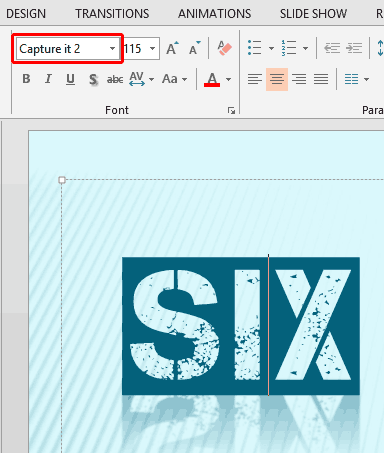Open the DESIGN ribbon tab
Image resolution: width=384 pixels, height=453 pixels.
point(26,14)
